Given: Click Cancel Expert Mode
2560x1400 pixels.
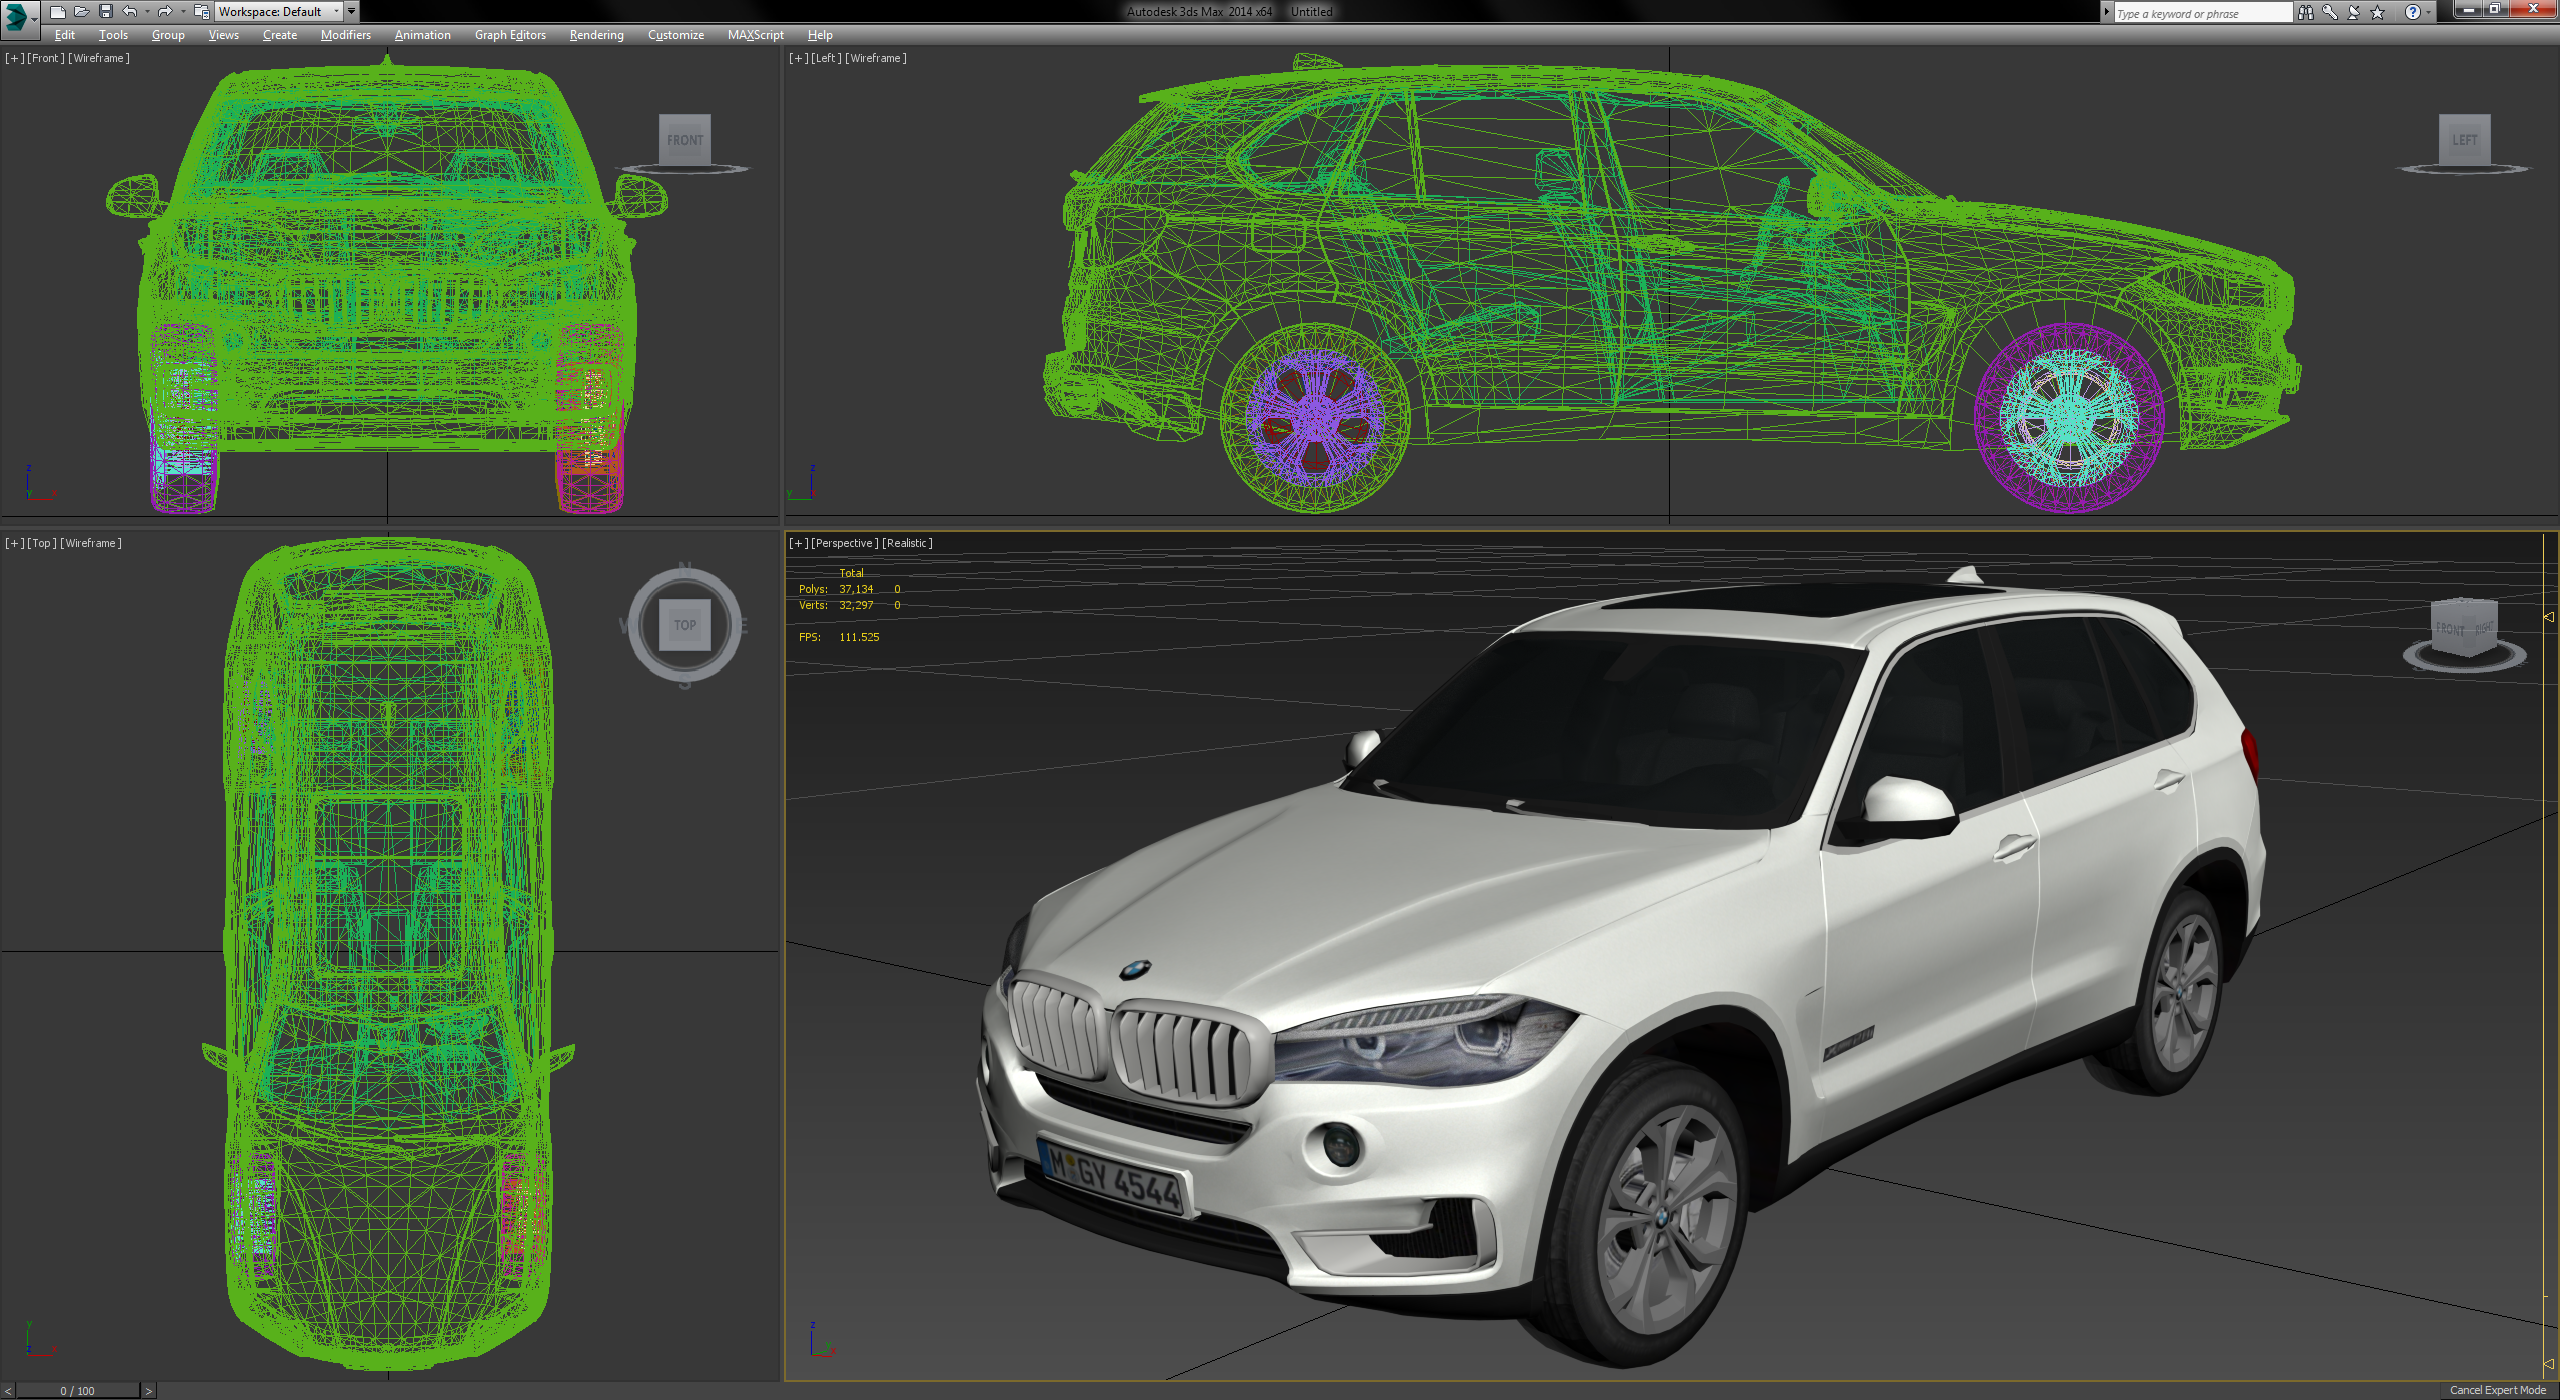Looking at the screenshot, I should pyautogui.click(x=2496, y=1389).
